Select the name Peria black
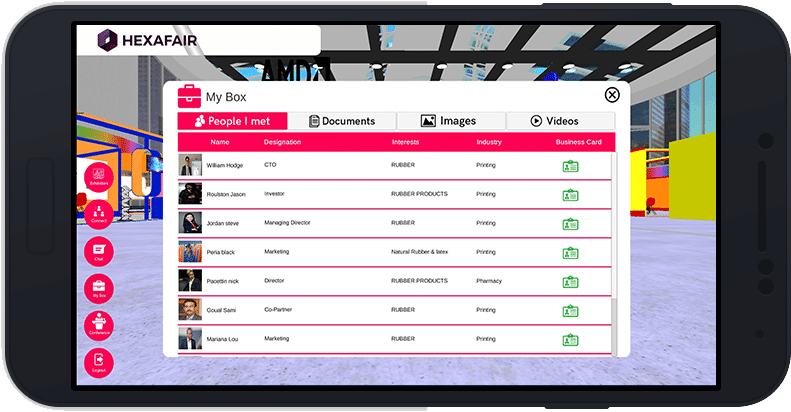Image resolution: width=791 pixels, height=412 pixels. click(x=220, y=252)
